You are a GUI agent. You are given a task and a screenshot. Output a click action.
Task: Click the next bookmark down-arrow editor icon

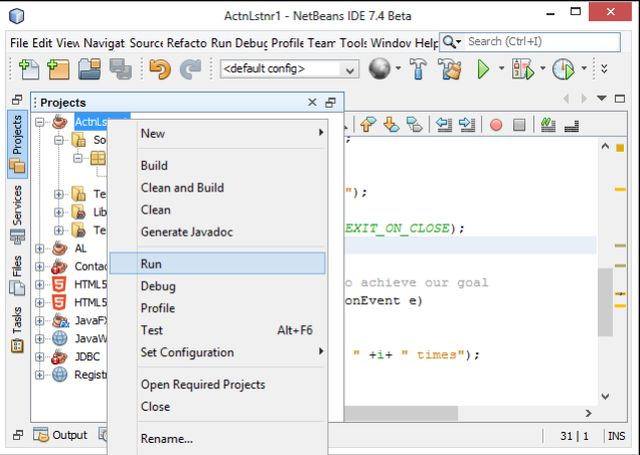[x=391, y=124]
